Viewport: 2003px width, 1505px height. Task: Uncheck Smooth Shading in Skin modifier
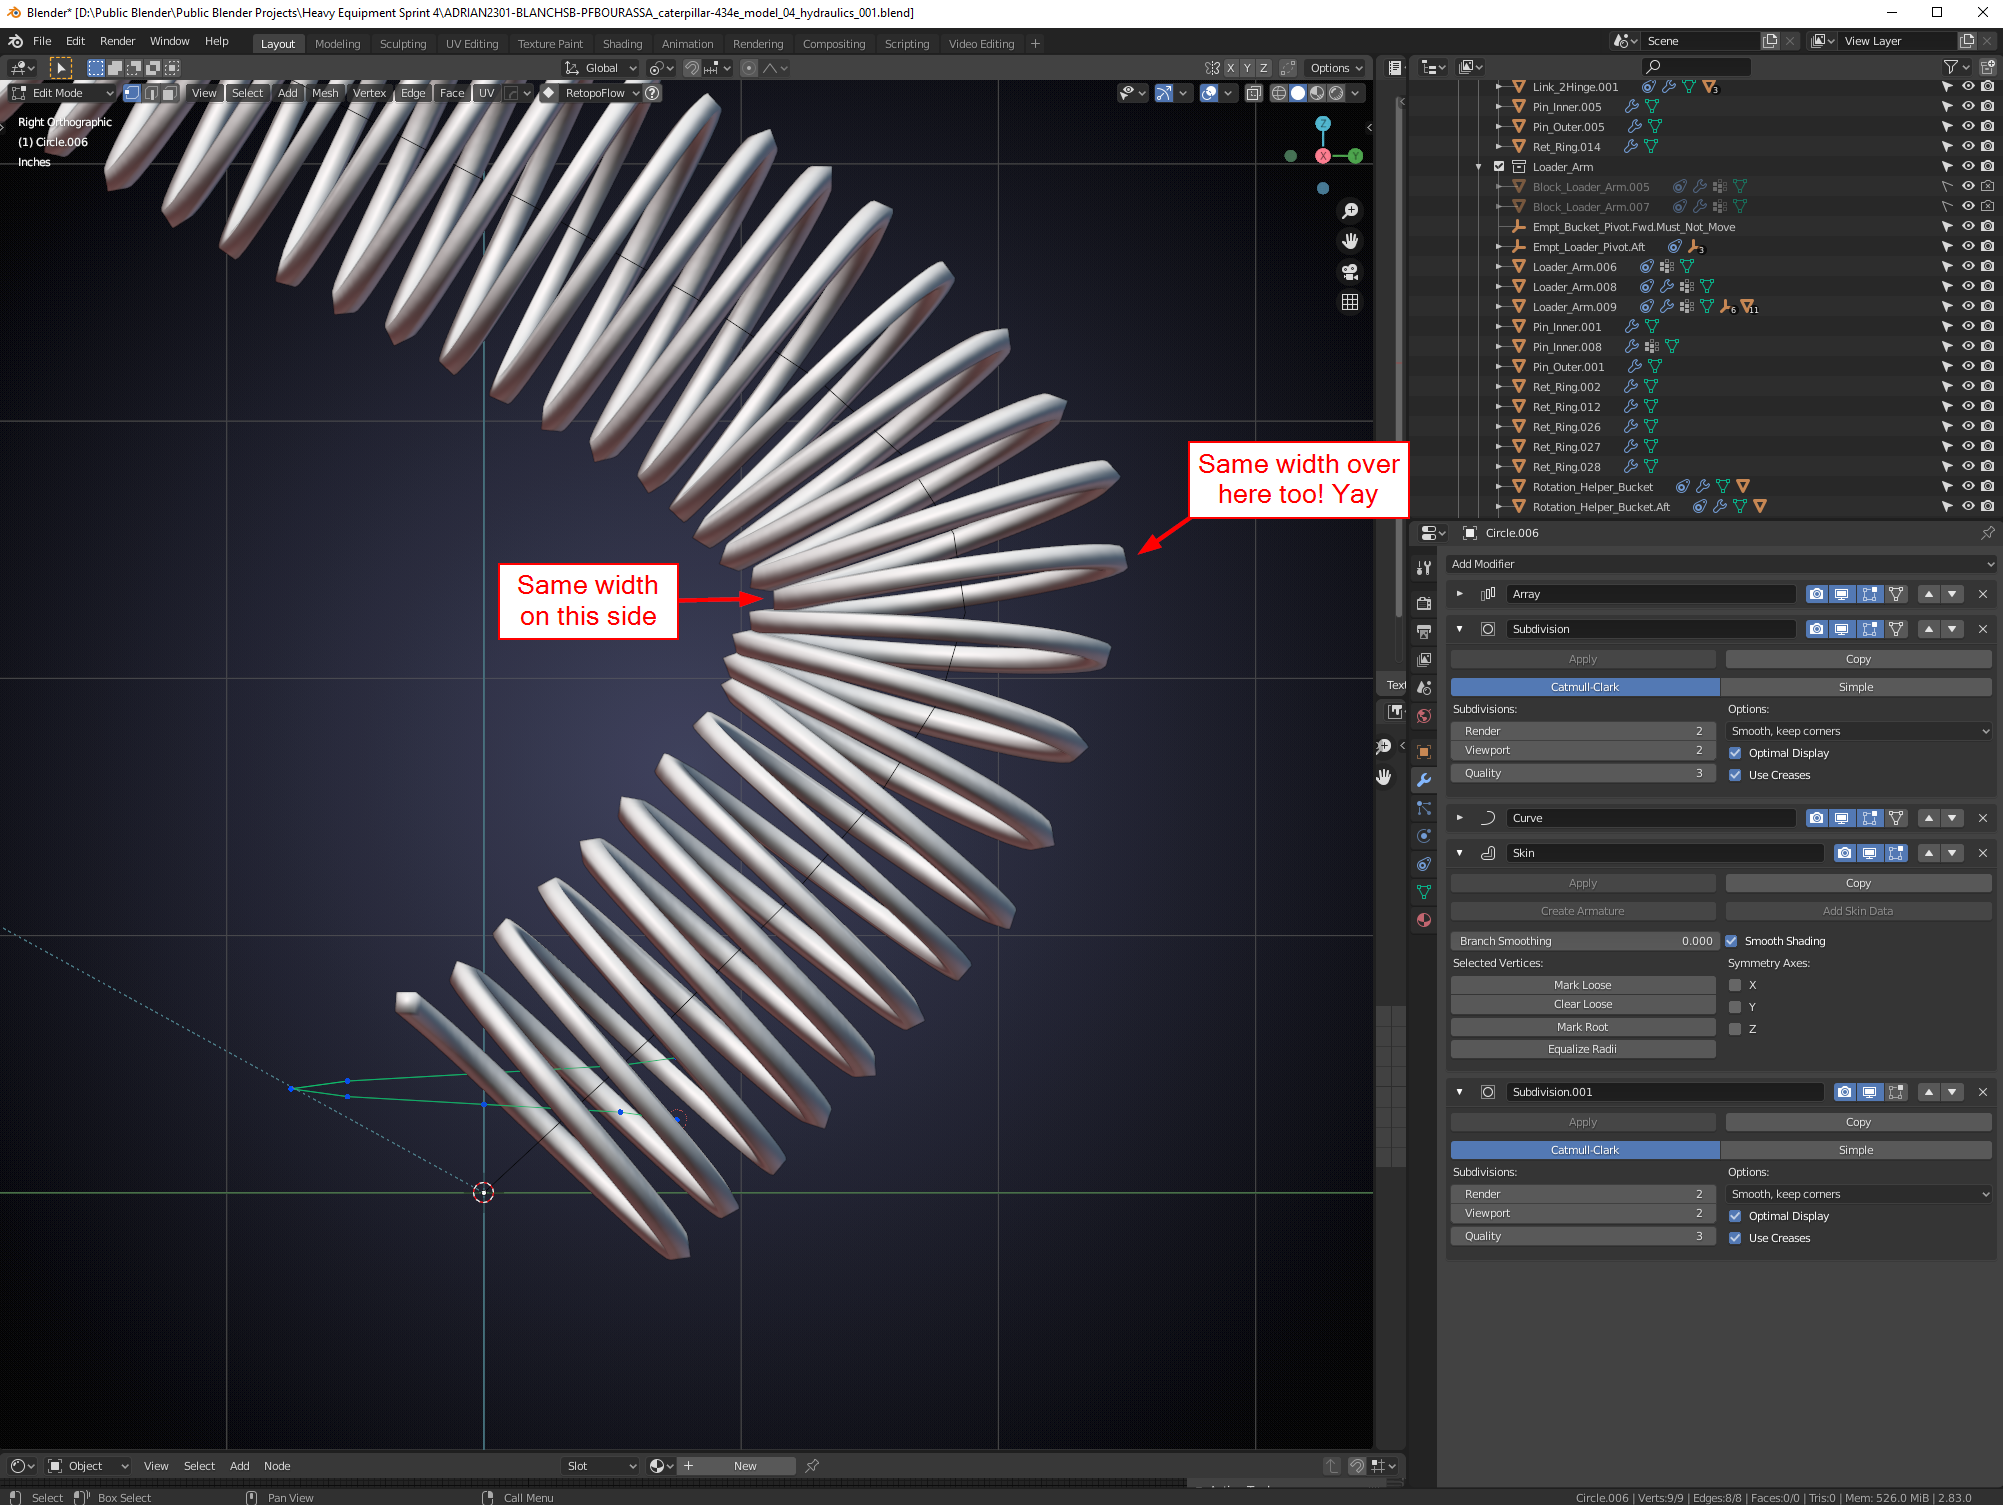[1732, 941]
